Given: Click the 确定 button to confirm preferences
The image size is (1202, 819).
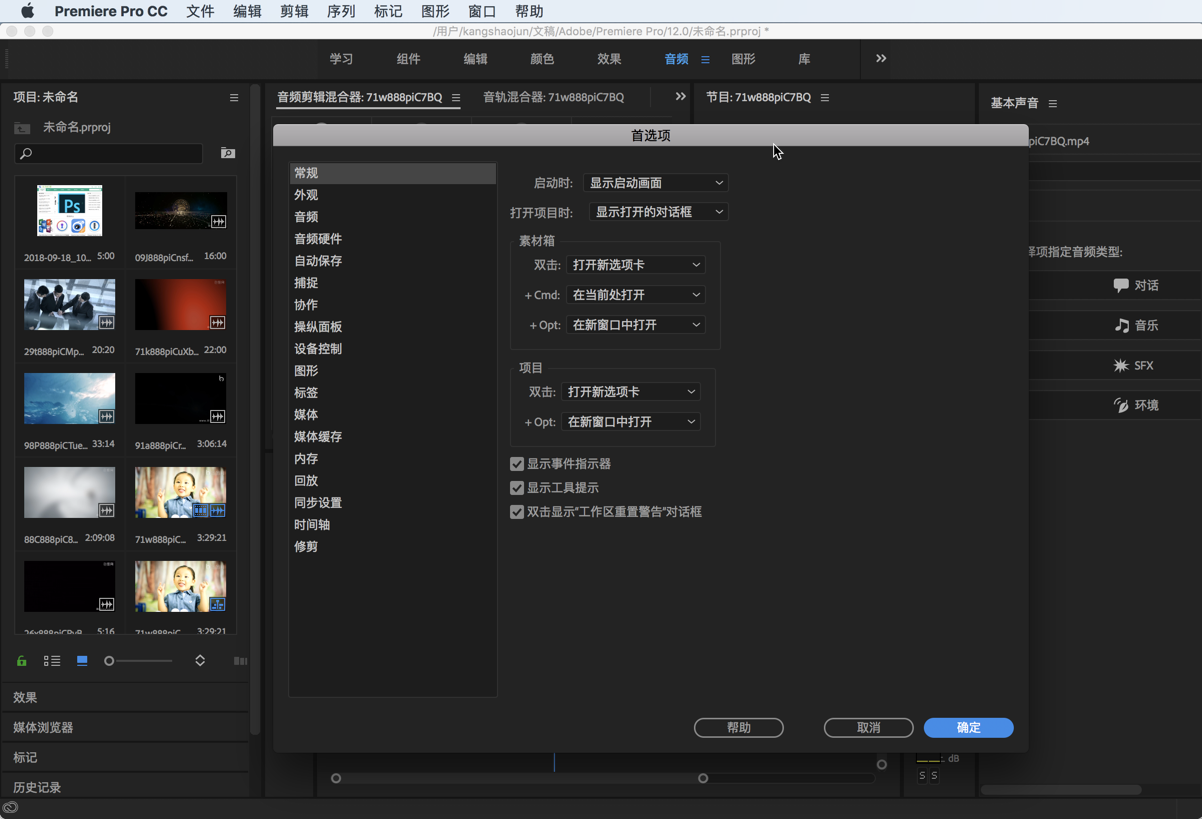Looking at the screenshot, I should point(967,727).
